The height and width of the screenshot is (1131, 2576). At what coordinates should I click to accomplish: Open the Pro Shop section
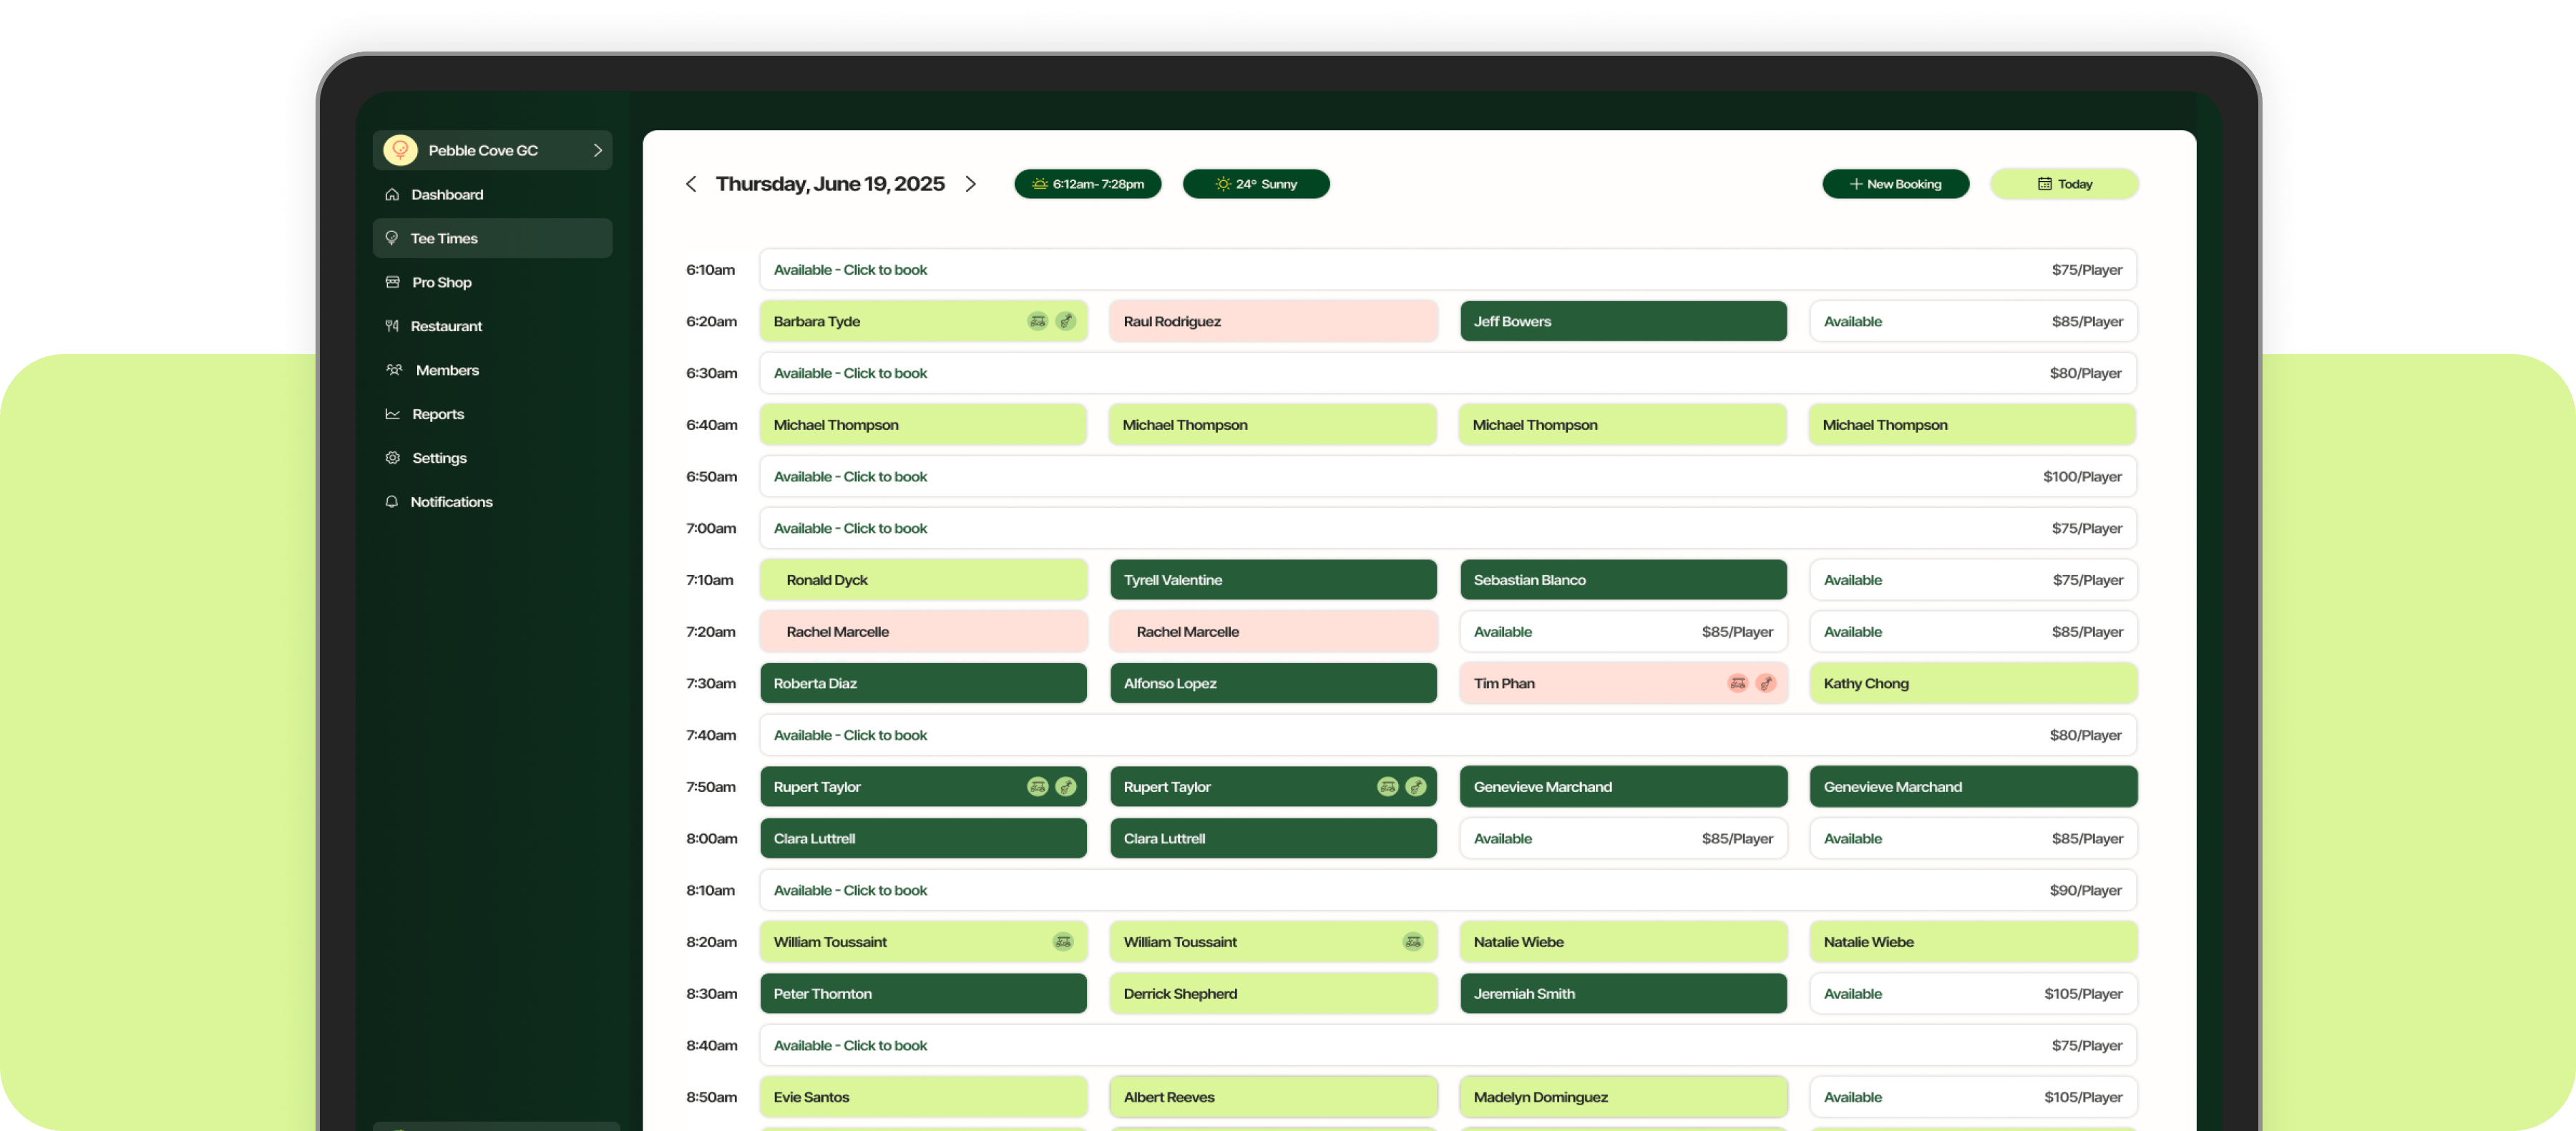pos(492,282)
